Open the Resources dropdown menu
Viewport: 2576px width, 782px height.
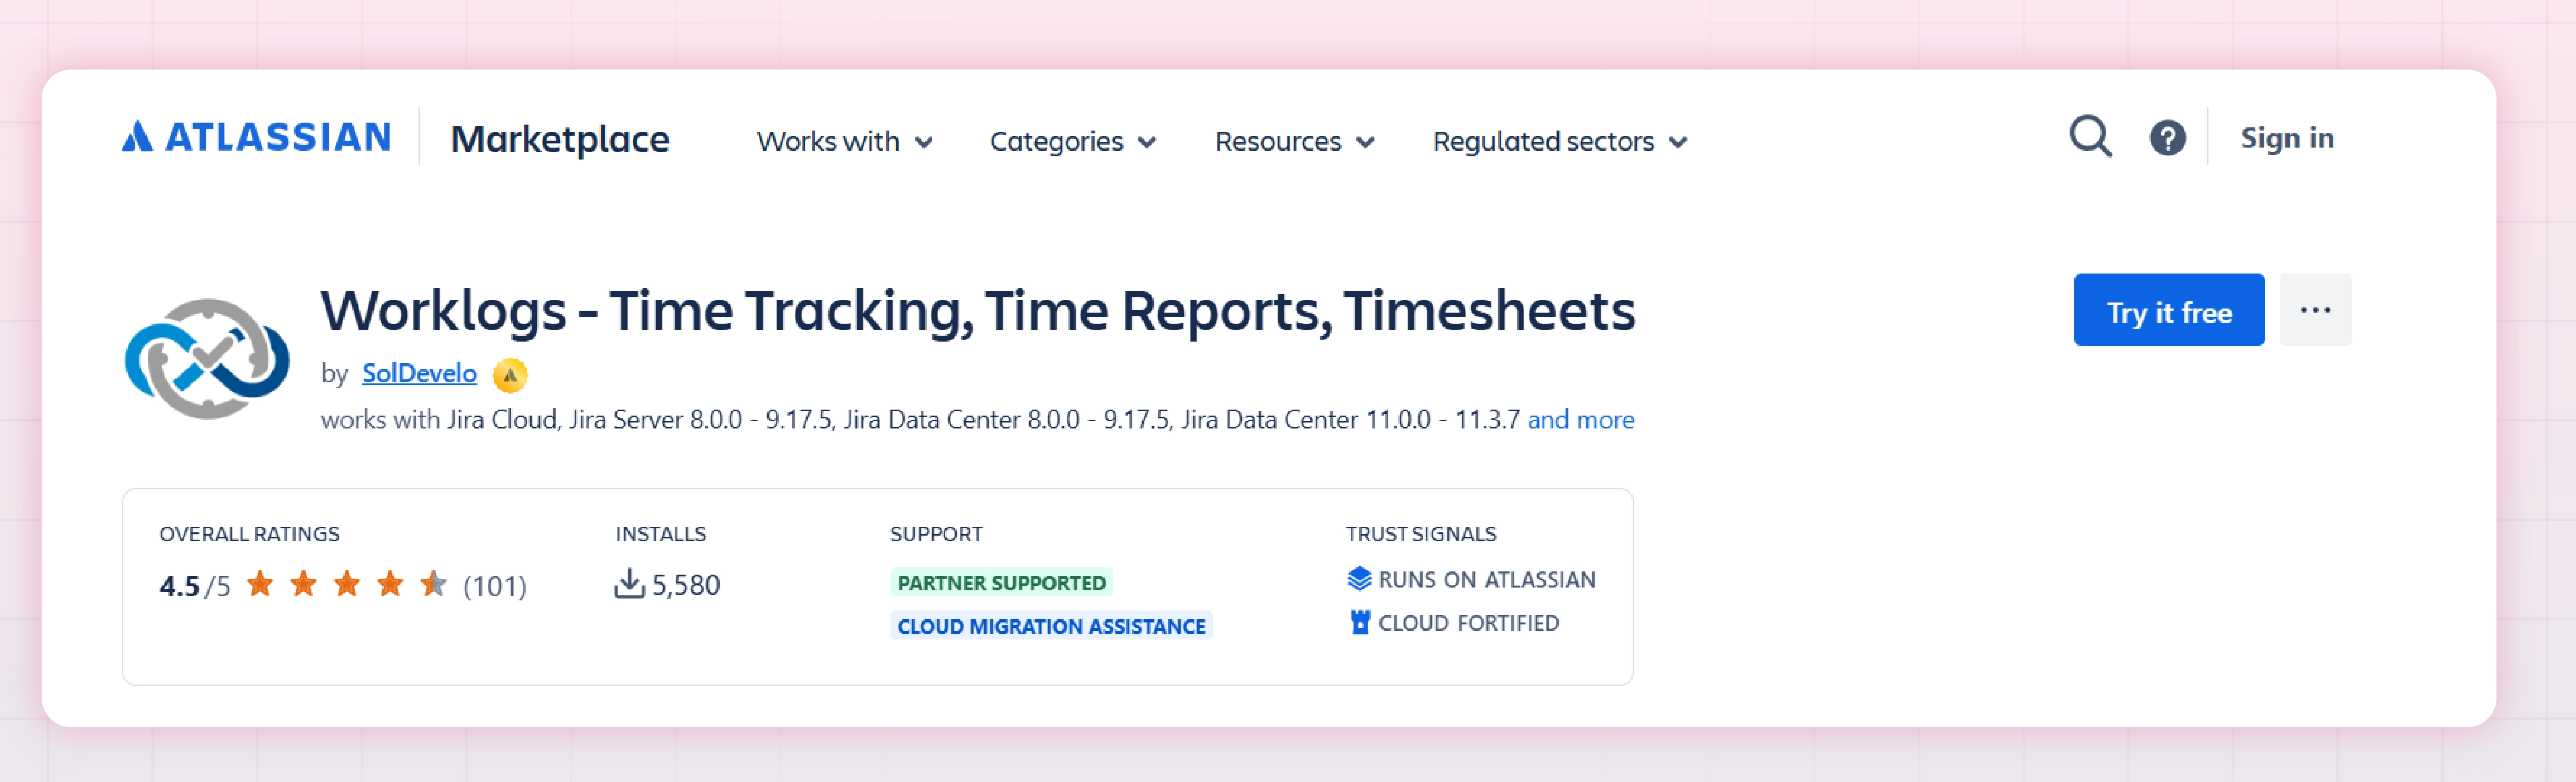[1295, 142]
